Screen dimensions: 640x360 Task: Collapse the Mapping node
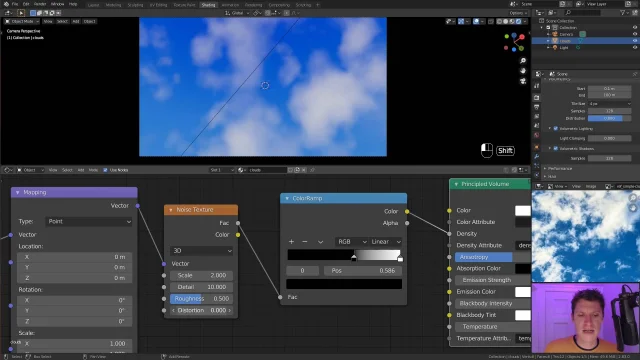click(x=18, y=192)
